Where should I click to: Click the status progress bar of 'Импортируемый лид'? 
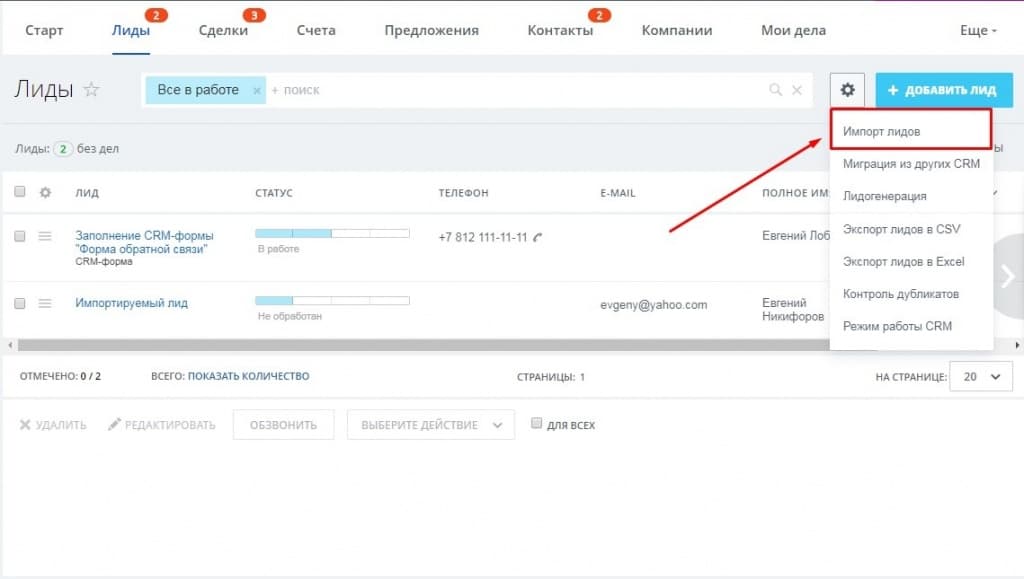pos(332,299)
